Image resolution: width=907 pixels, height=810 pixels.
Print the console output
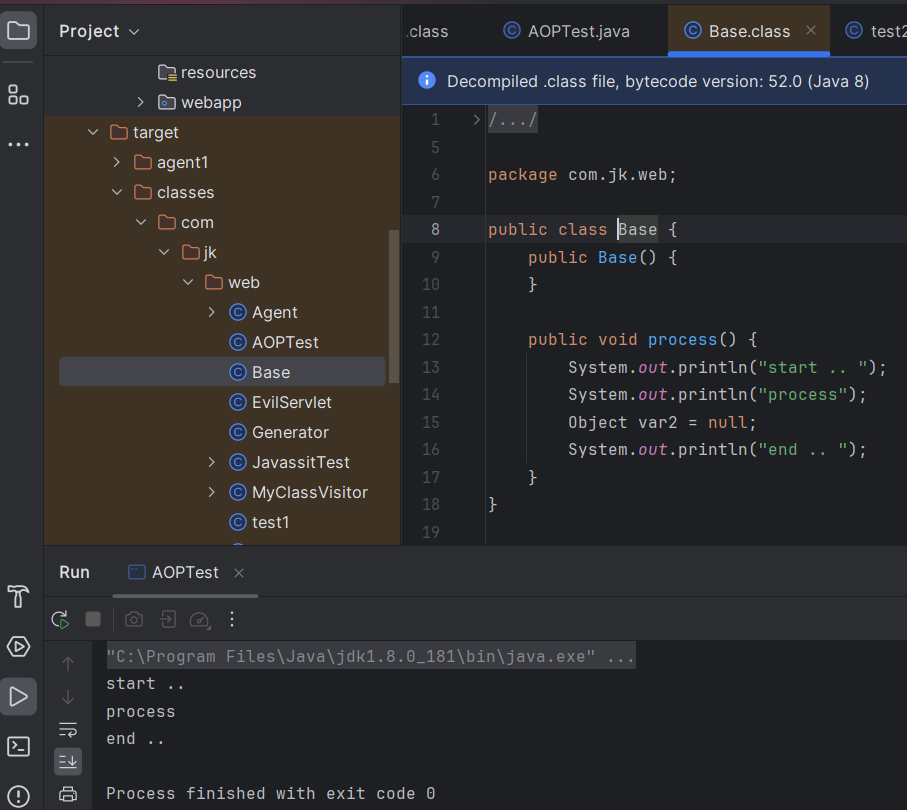point(68,794)
